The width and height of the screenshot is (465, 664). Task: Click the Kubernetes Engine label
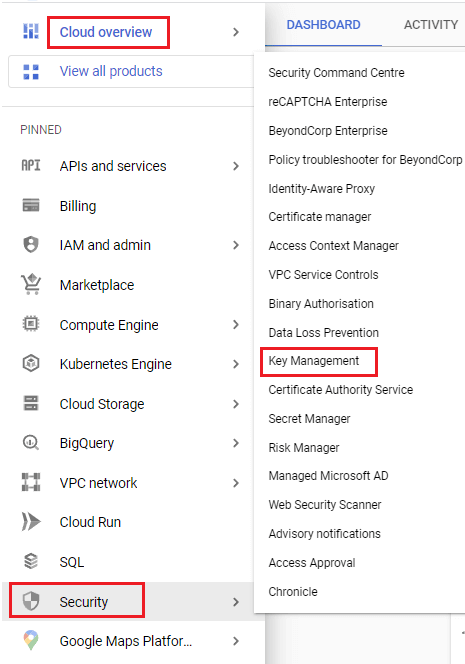pos(116,364)
